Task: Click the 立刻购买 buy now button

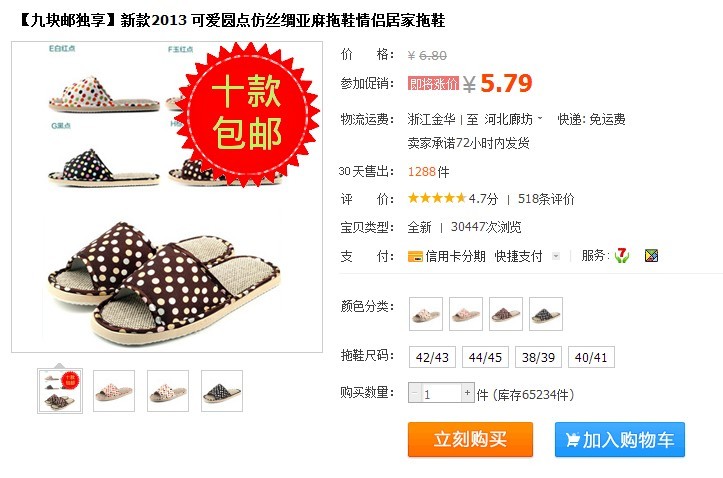Action: (470, 439)
